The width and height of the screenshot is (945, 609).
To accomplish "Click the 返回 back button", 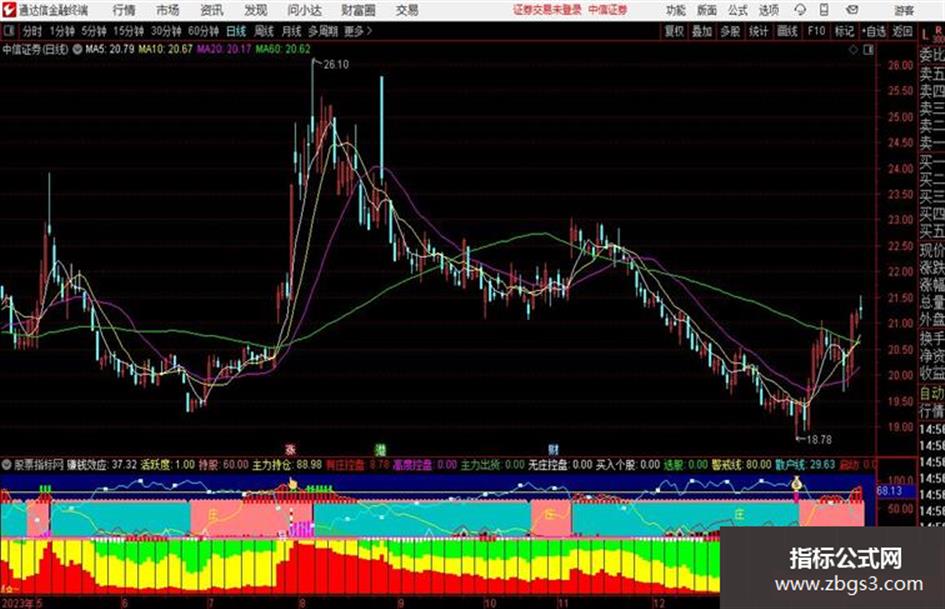I will [902, 31].
